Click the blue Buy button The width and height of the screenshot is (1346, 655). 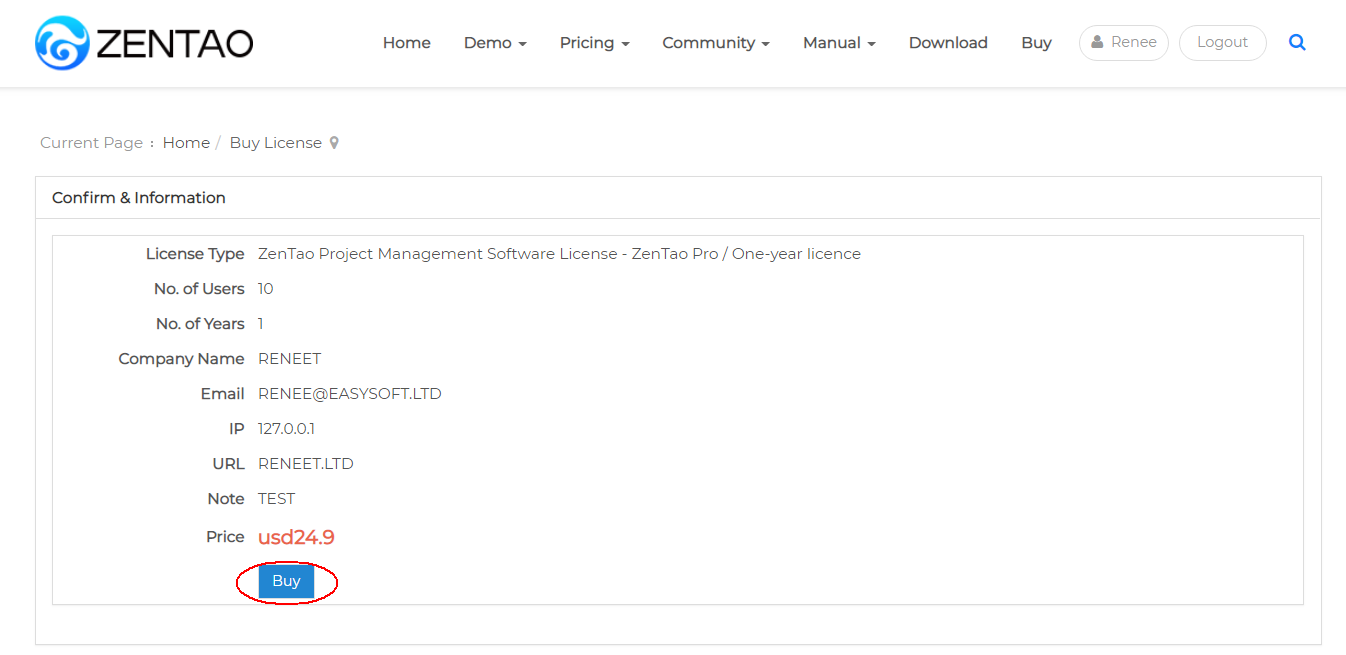[x=286, y=582]
